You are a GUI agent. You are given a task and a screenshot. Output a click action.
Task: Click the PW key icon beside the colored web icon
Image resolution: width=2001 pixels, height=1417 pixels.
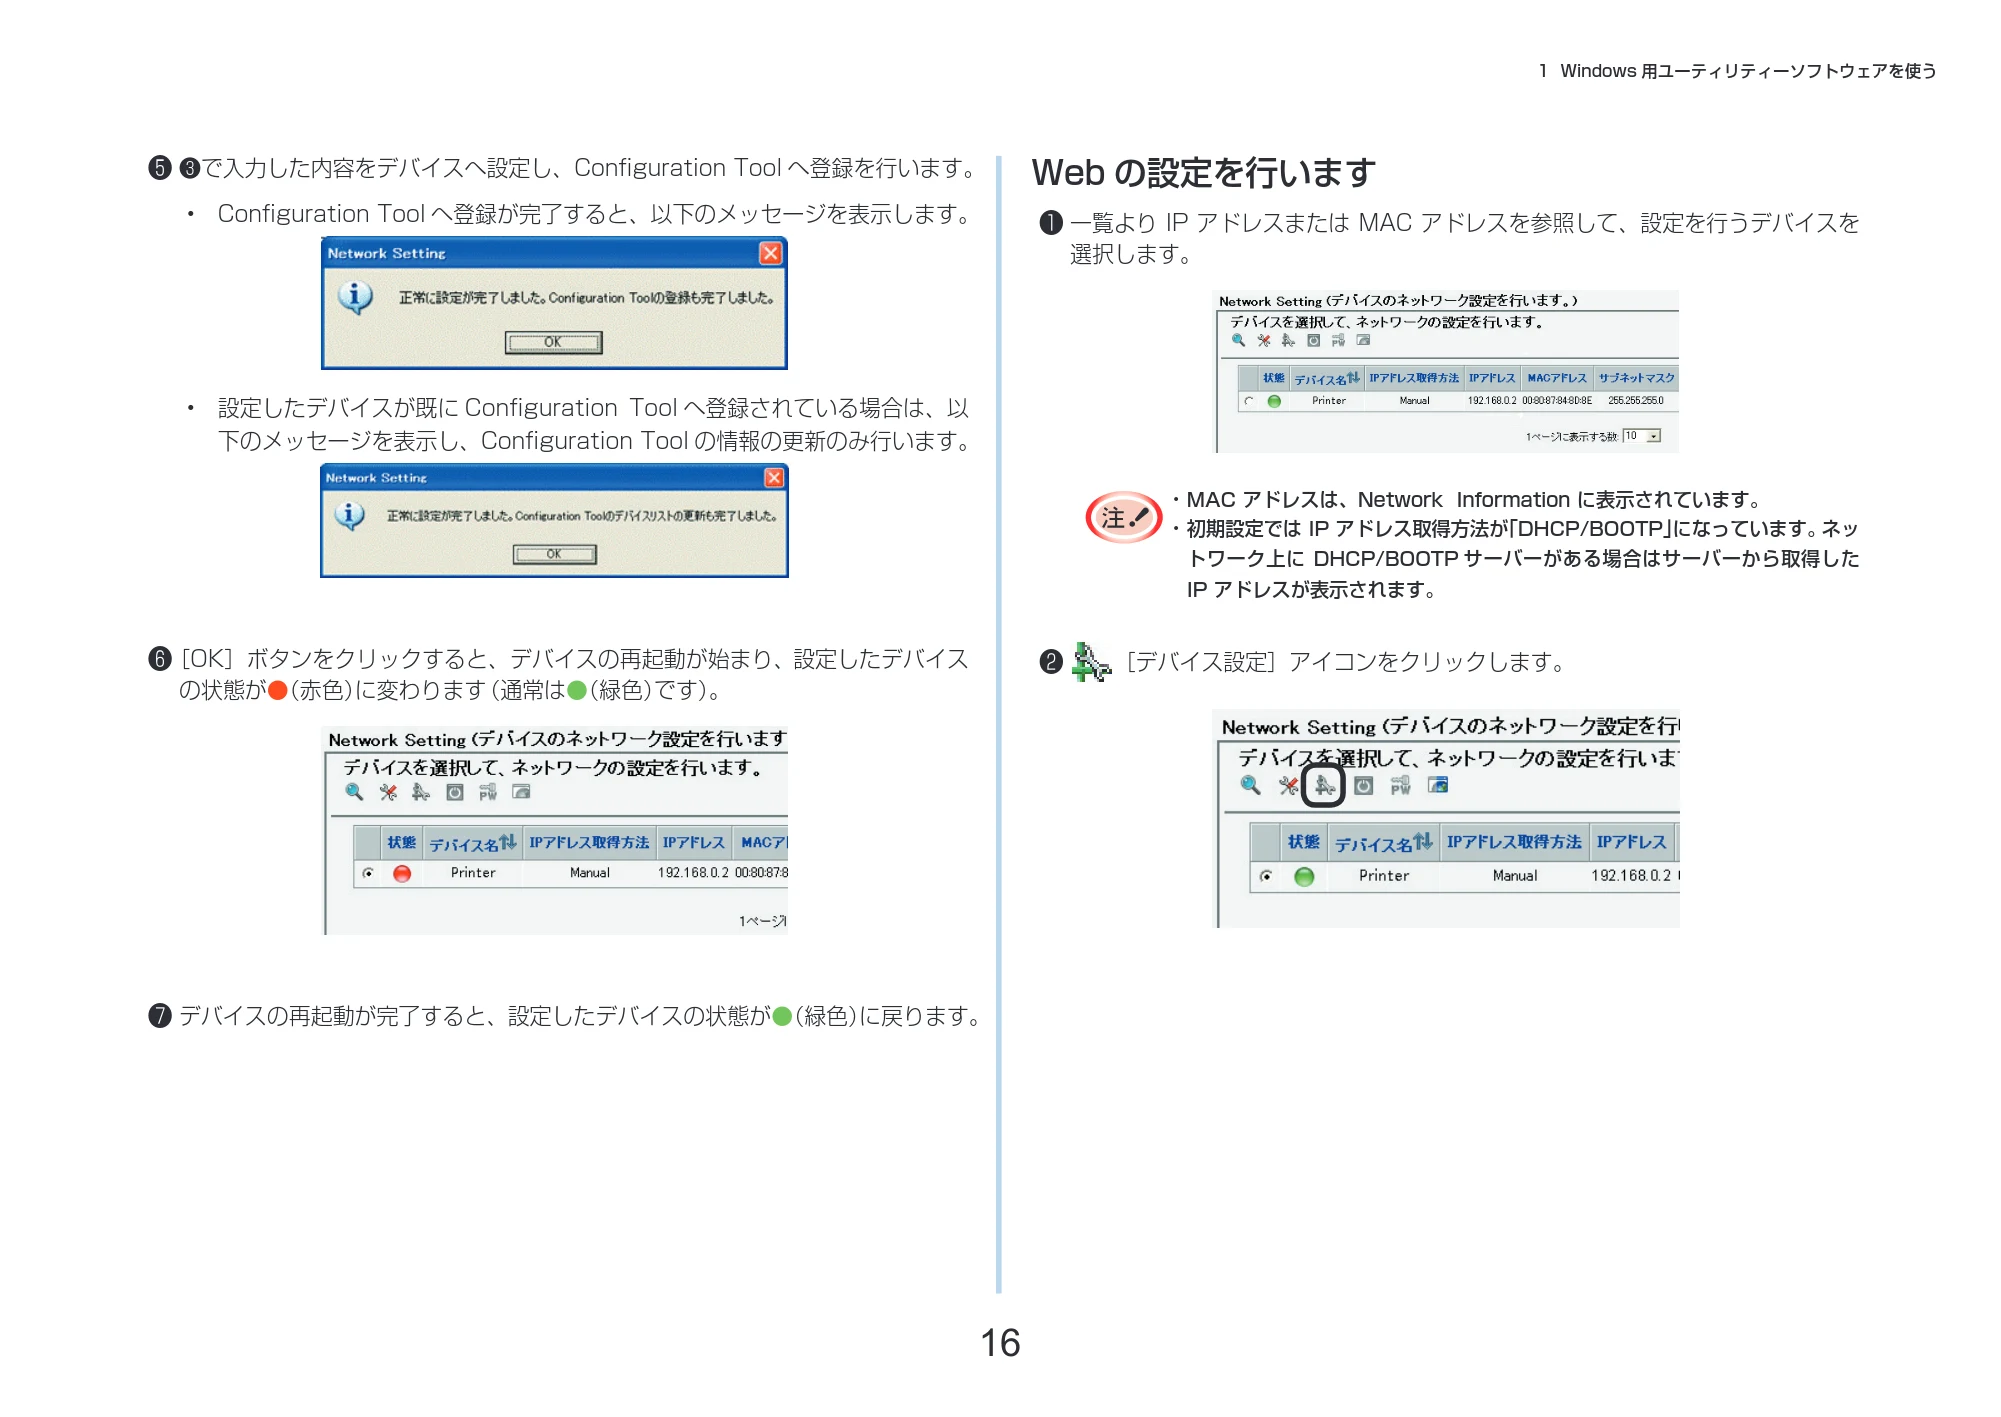tap(1400, 786)
